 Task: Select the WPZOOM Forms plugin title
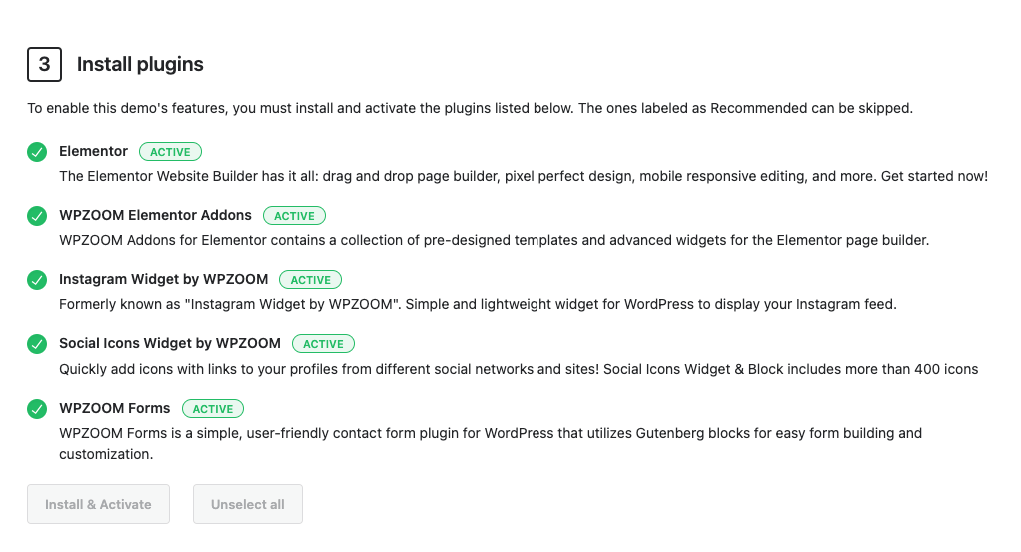pyautogui.click(x=115, y=408)
